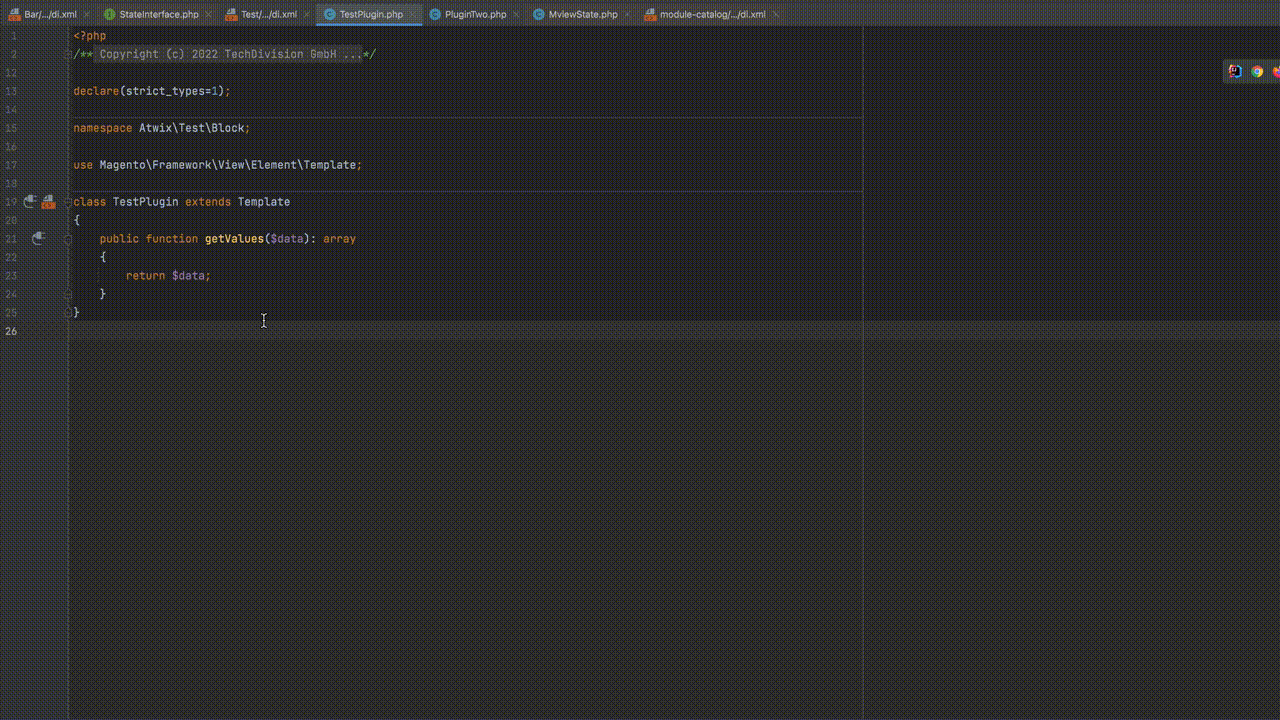Click the plugin icon beside class TestPlugin
The image size is (1280, 720).
30,202
